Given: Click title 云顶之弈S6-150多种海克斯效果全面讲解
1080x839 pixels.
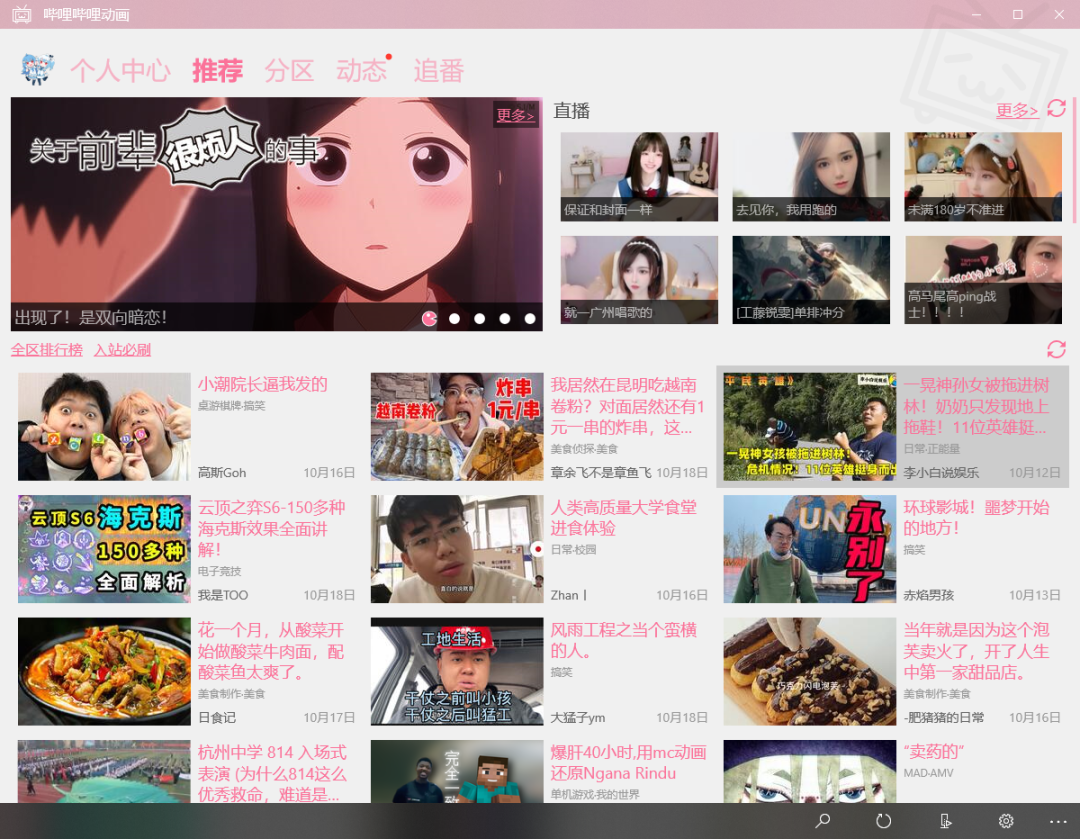Looking at the screenshot, I should [271, 528].
